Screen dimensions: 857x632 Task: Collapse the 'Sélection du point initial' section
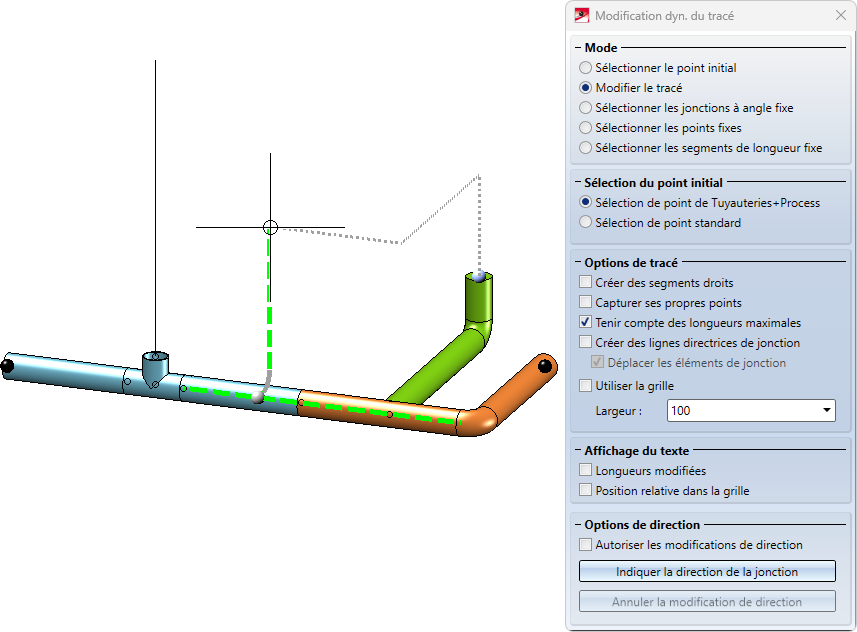(578, 183)
